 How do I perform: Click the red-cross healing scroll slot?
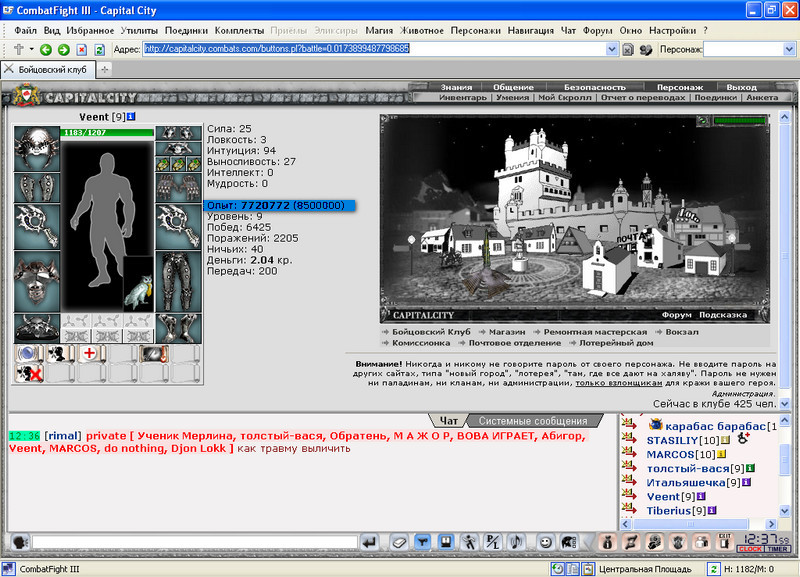tap(90, 353)
